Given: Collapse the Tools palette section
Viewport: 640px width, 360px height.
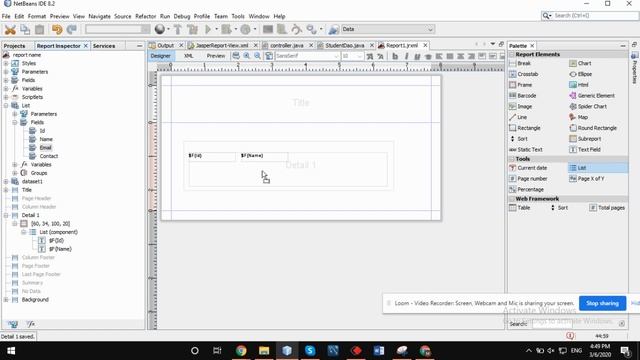Looking at the screenshot, I should coord(512,159).
